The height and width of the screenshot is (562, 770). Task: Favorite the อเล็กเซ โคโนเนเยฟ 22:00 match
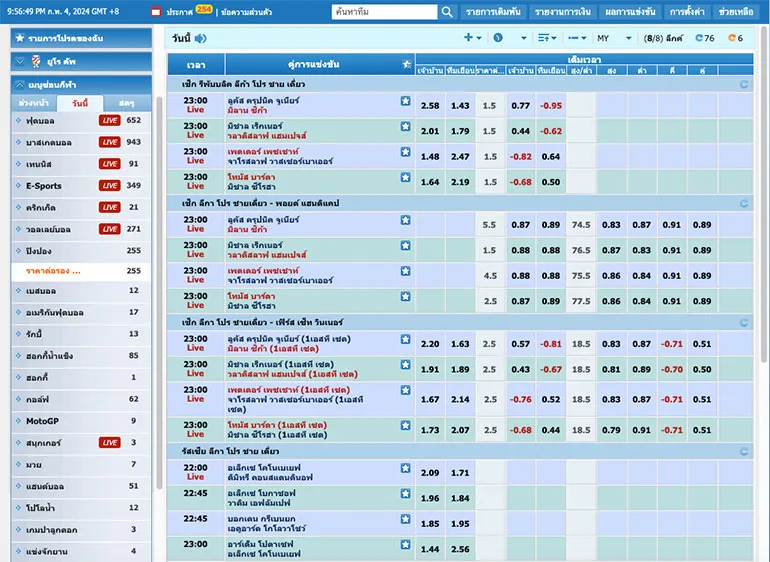405,468
